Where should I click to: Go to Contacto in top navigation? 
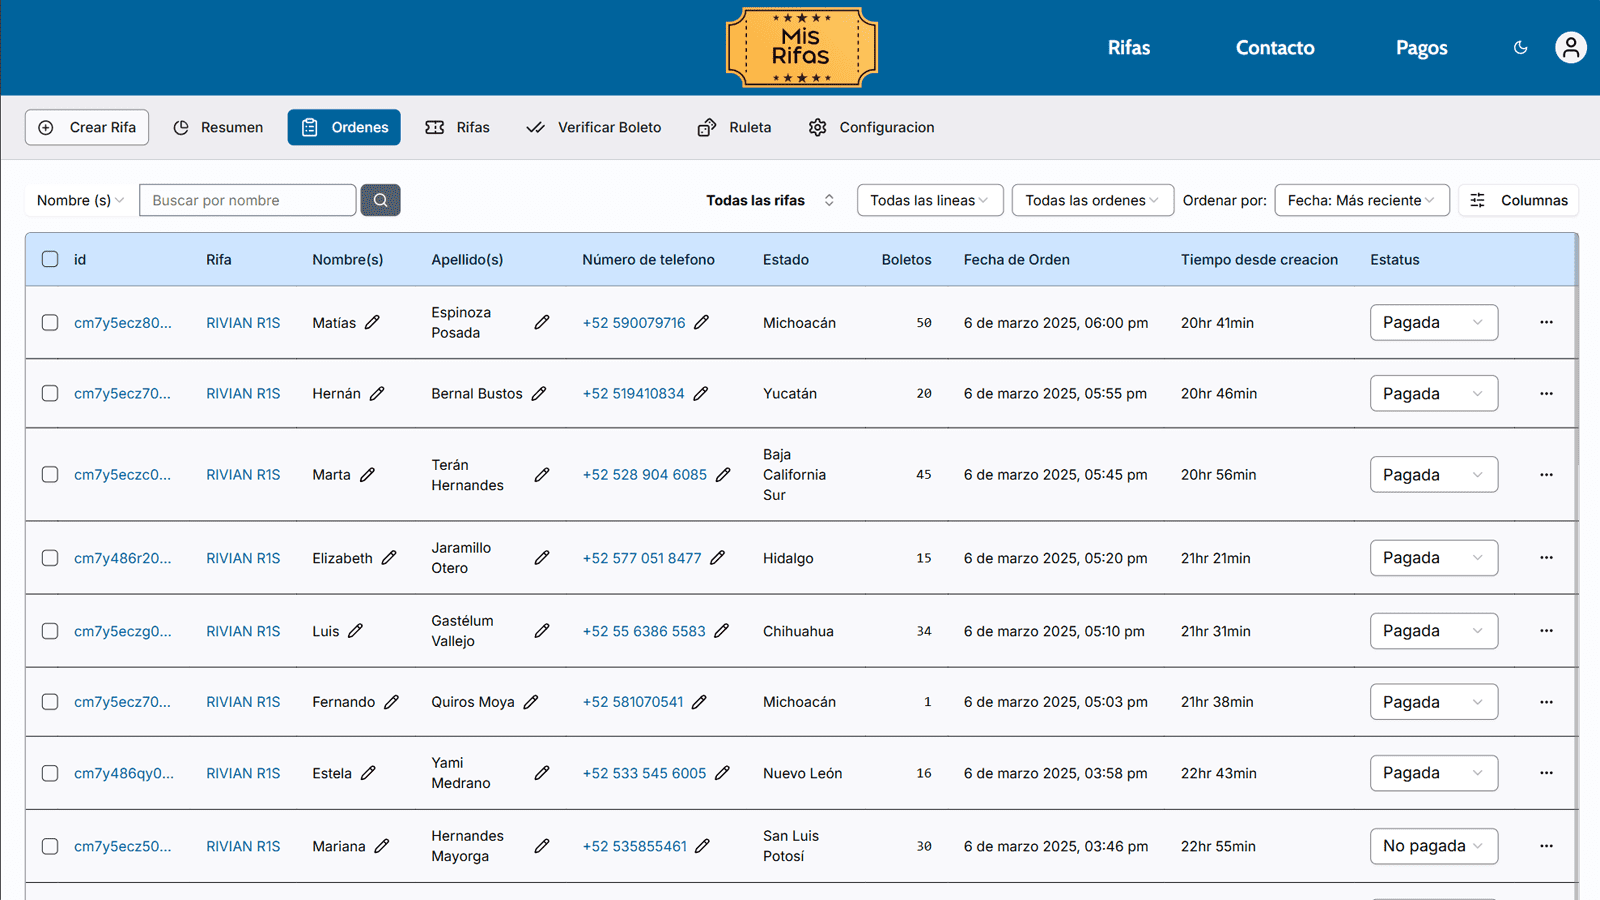[1275, 47]
